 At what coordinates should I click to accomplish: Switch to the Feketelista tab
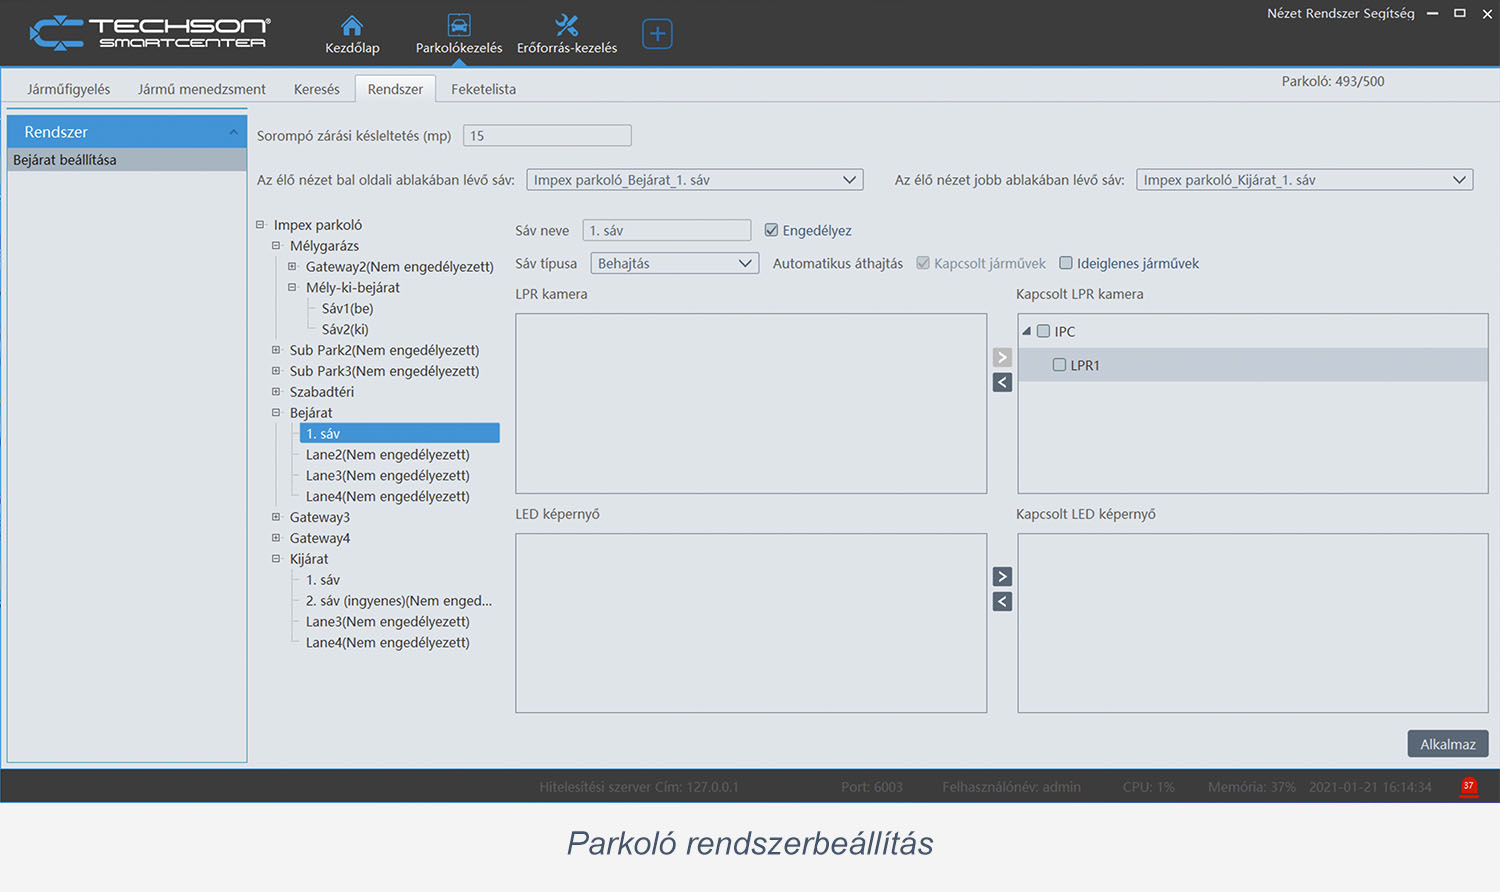[x=483, y=89]
